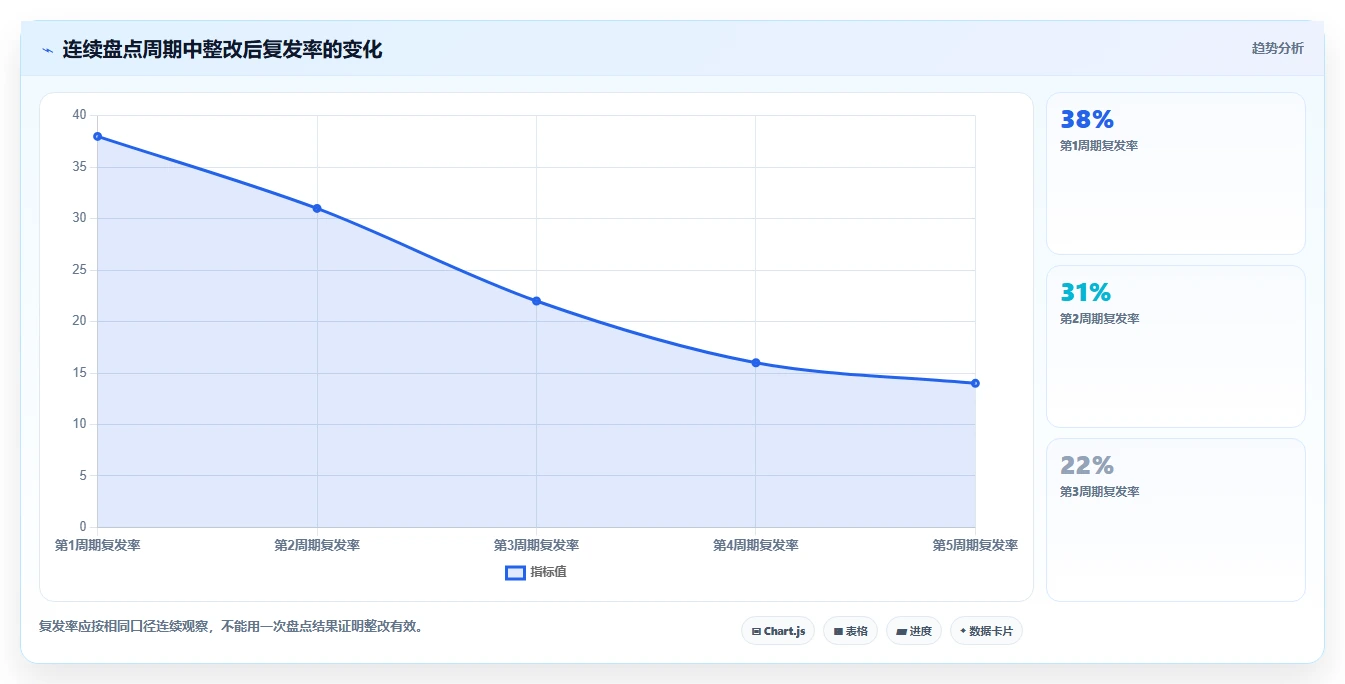Toggle the 指标值 legend swatch

pos(515,573)
